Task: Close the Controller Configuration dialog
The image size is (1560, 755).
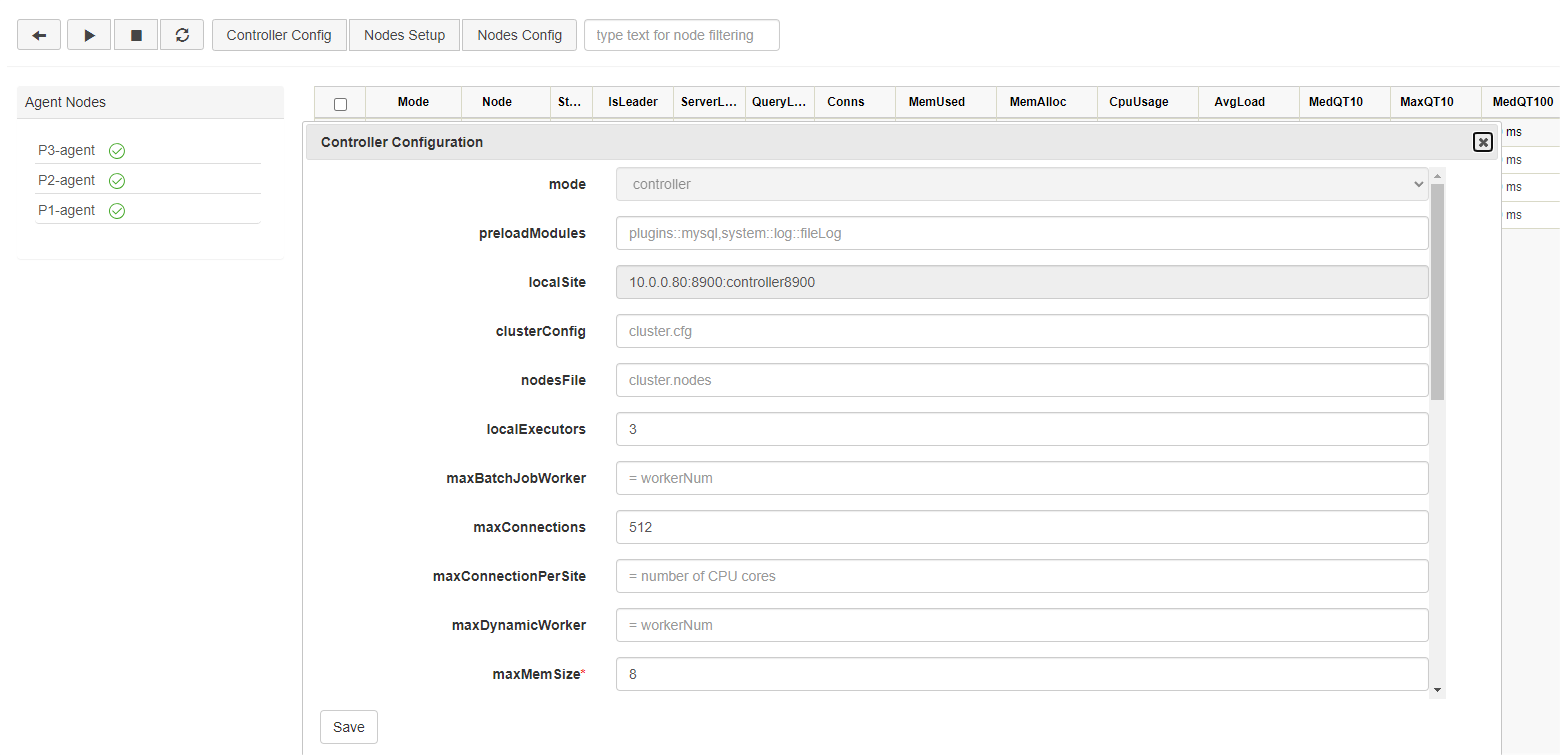Action: pyautogui.click(x=1483, y=142)
